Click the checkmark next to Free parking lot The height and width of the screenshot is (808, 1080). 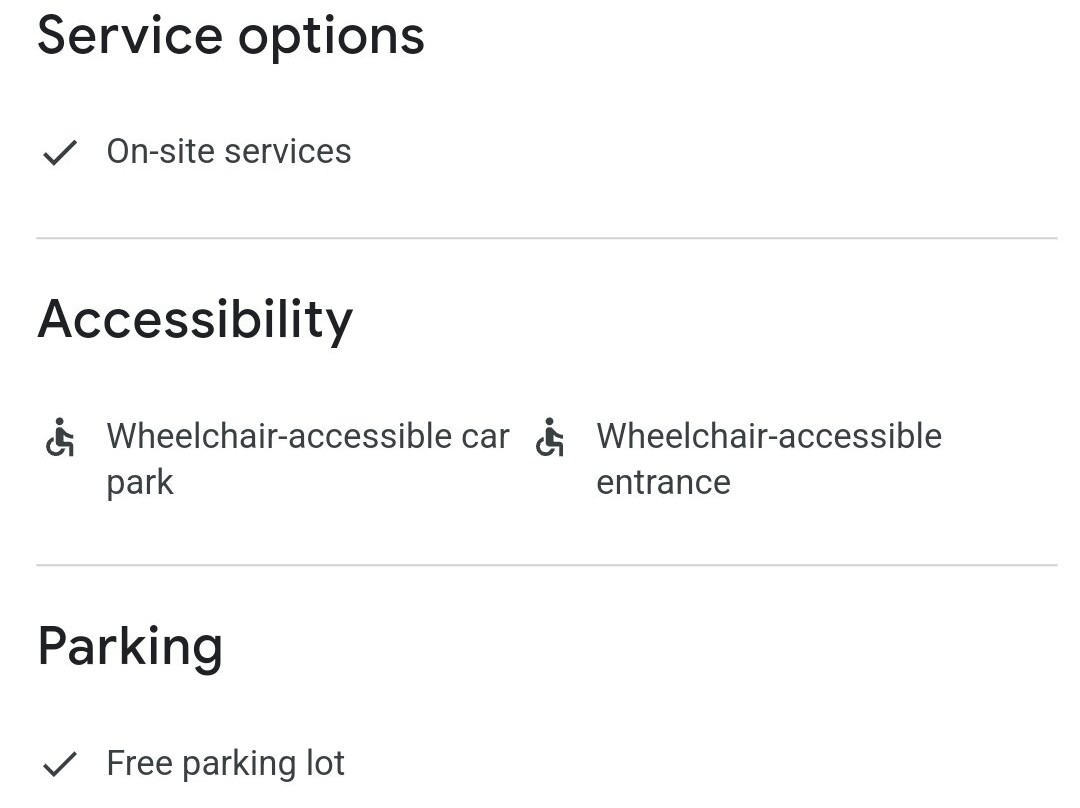60,765
